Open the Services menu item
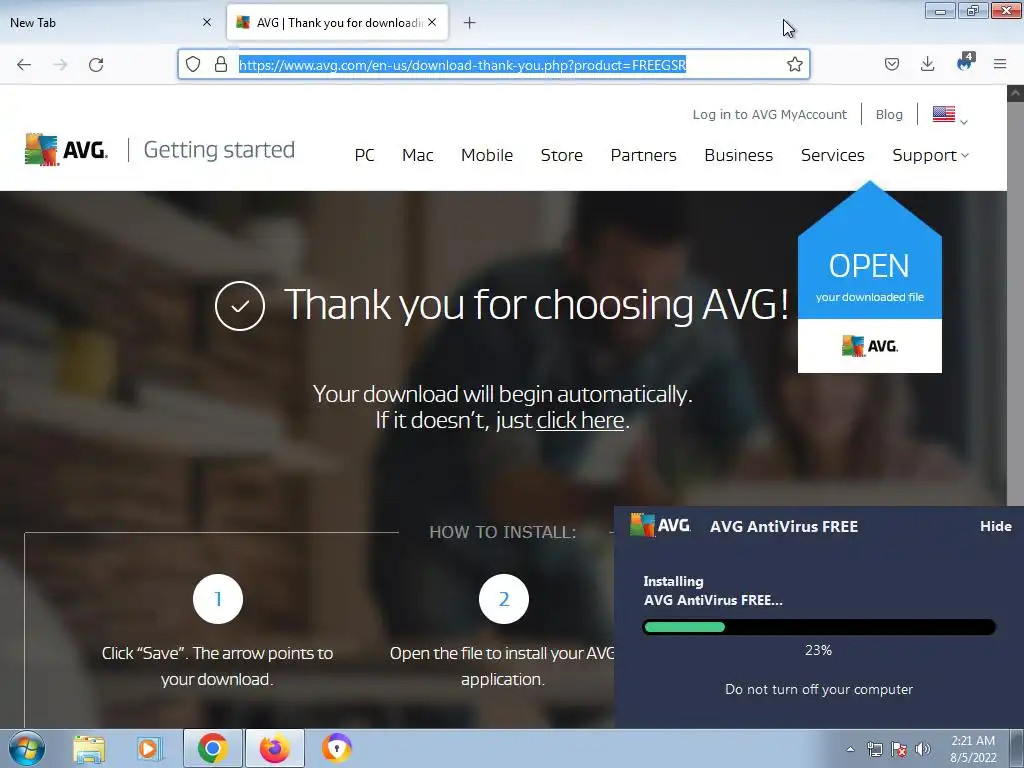1024x768 pixels. pos(832,155)
